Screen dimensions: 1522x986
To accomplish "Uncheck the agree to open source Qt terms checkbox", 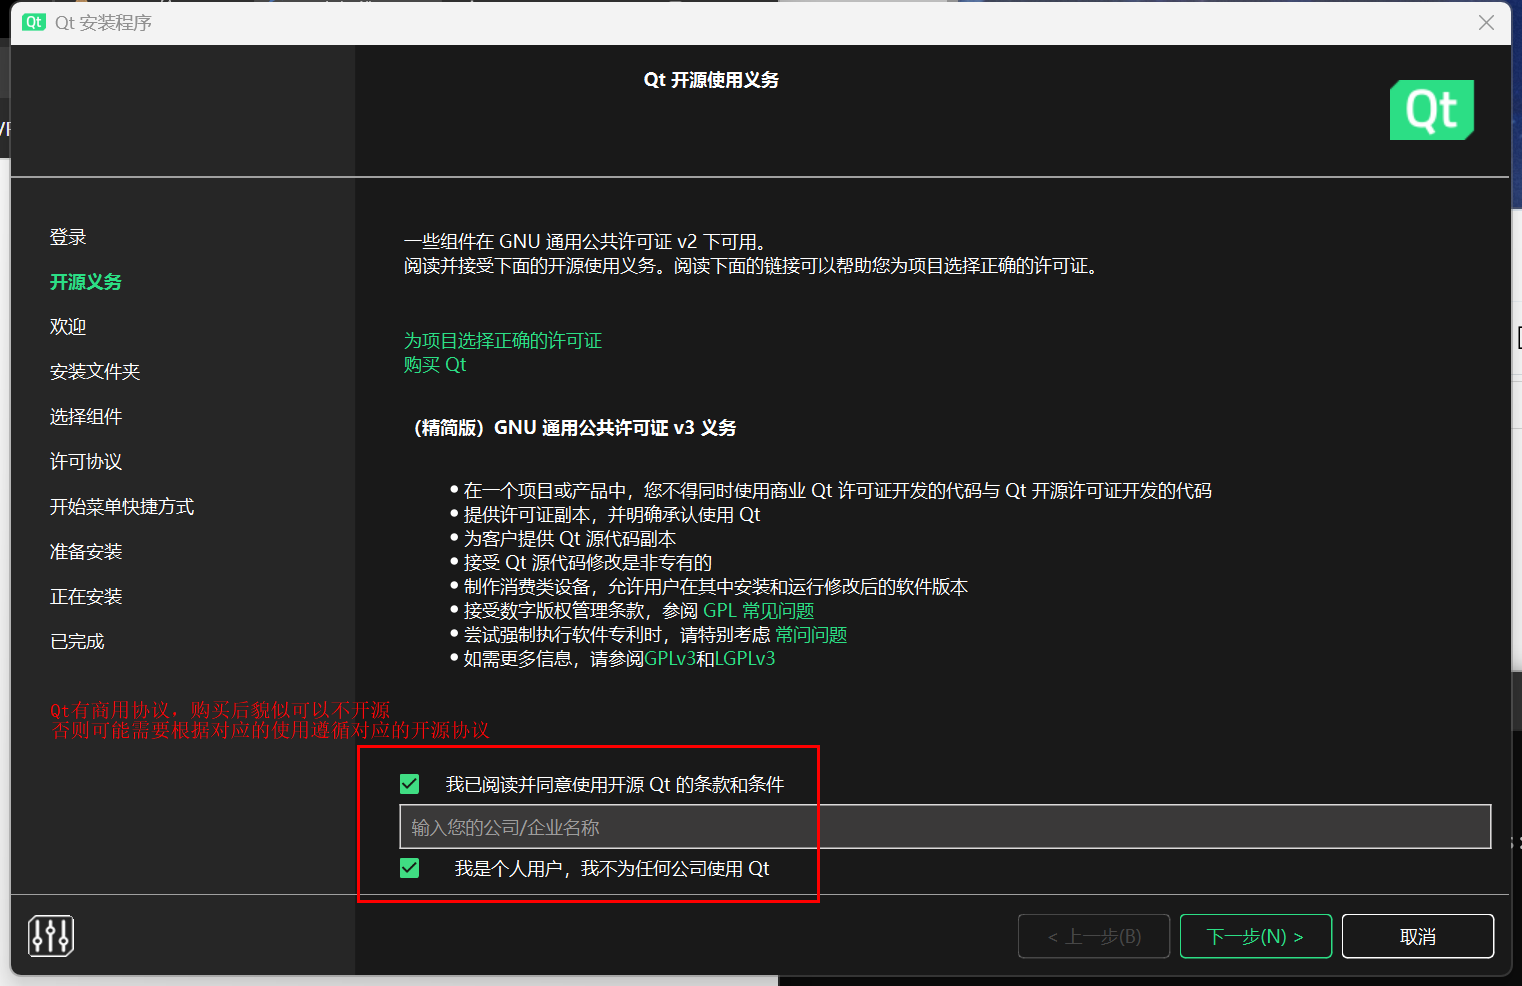I will [x=410, y=784].
